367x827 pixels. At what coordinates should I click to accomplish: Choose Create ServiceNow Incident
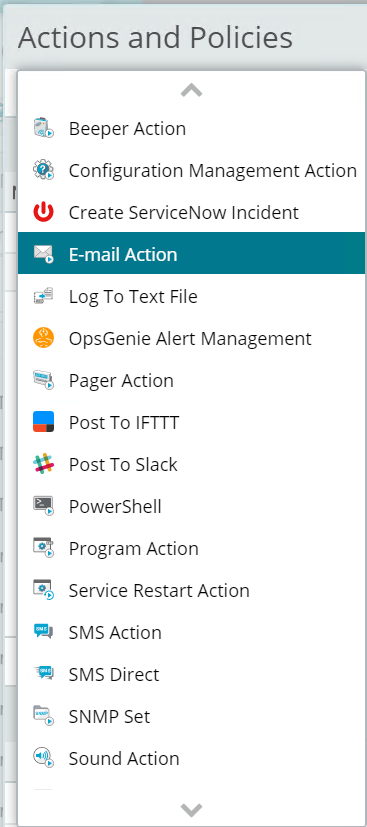point(191,213)
